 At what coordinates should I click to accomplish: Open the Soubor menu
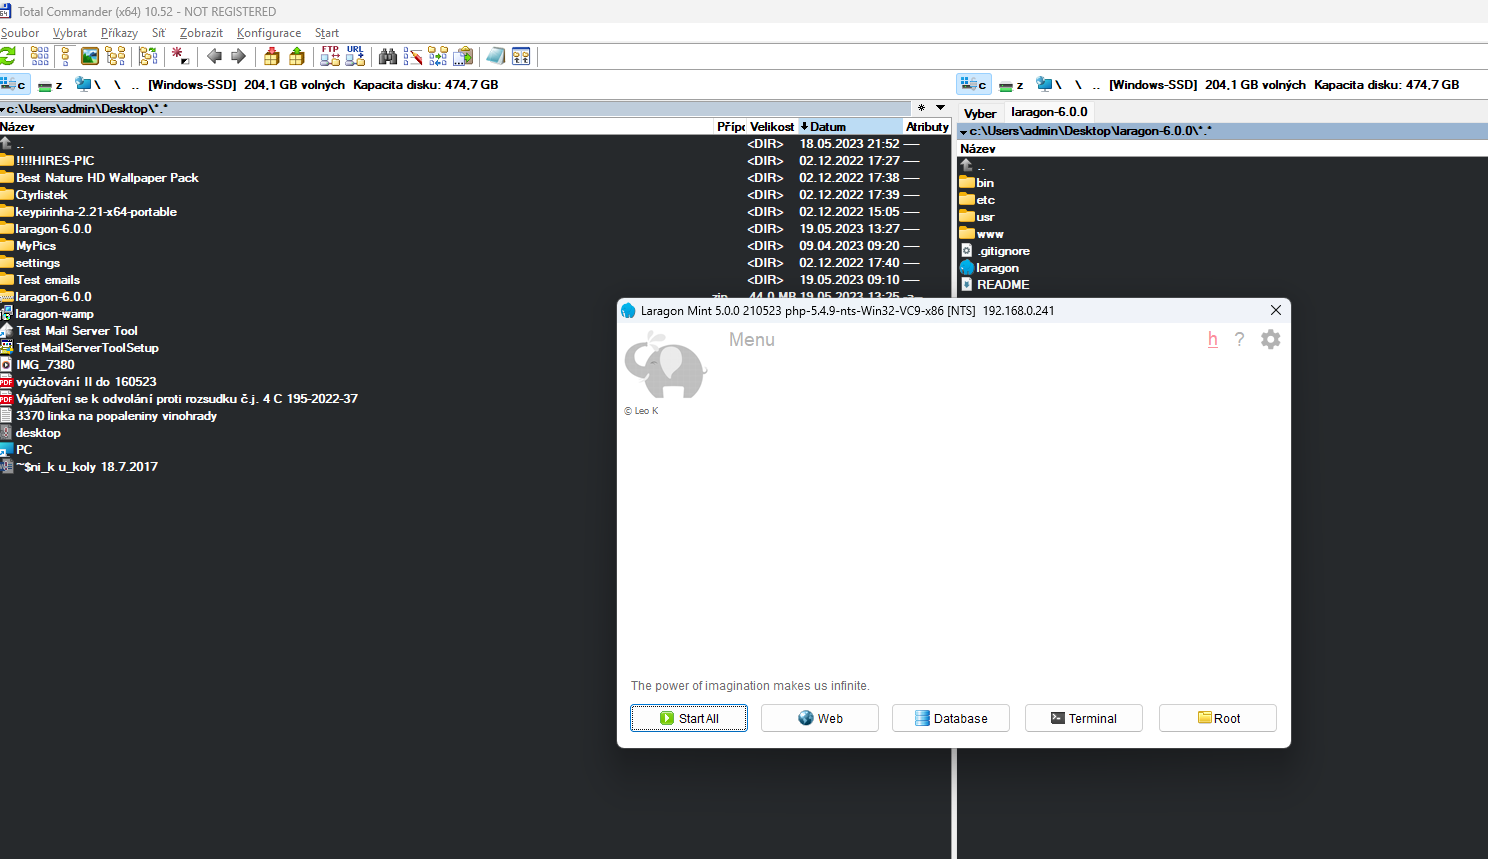point(20,33)
